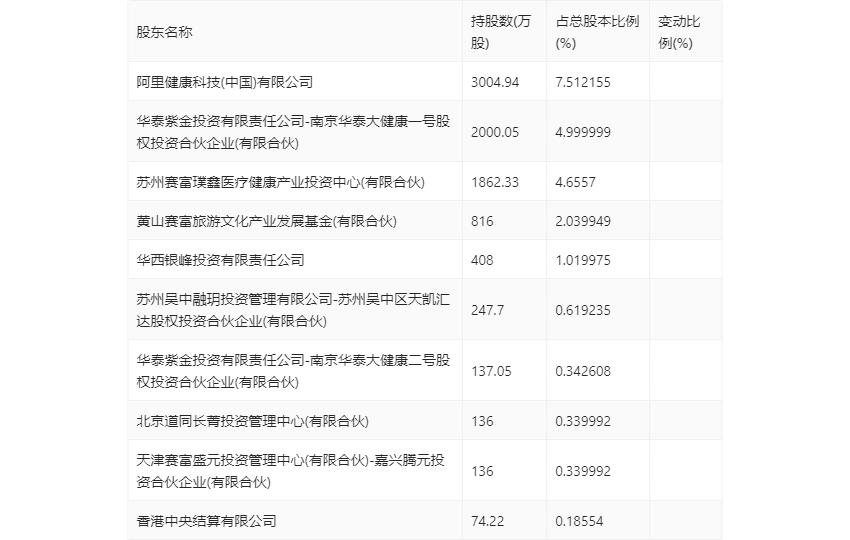Click the 变动比例(%) column header
This screenshot has width=850, height=540.
(x=679, y=32)
